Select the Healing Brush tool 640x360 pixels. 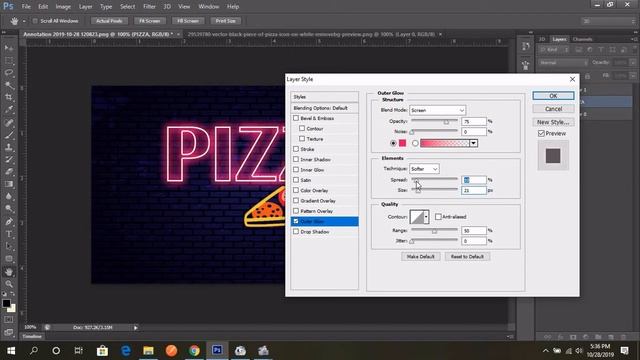click(x=9, y=122)
